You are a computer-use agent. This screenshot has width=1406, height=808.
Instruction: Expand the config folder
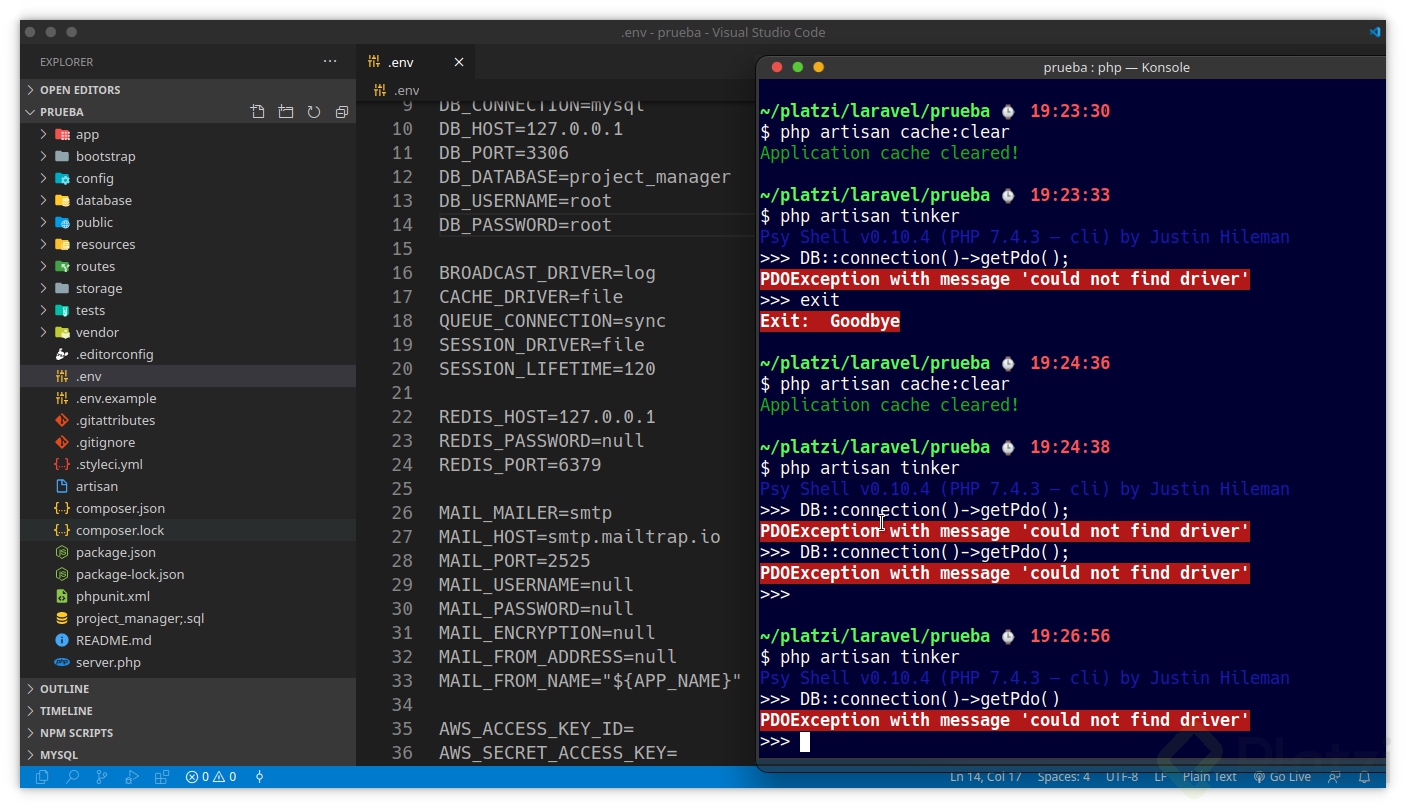tap(188, 178)
